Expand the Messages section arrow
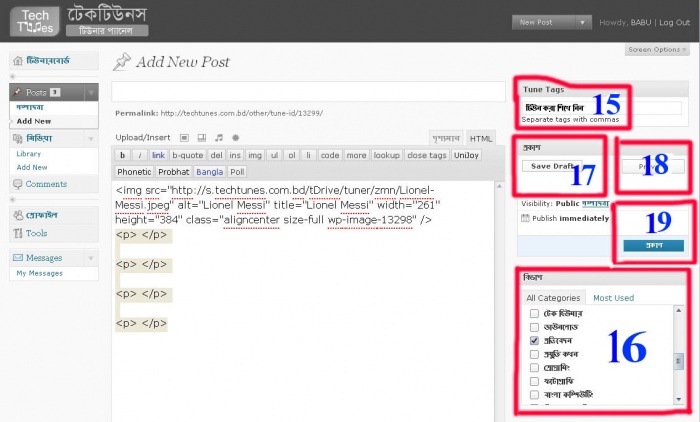This screenshot has width=700, height=422. click(x=91, y=258)
